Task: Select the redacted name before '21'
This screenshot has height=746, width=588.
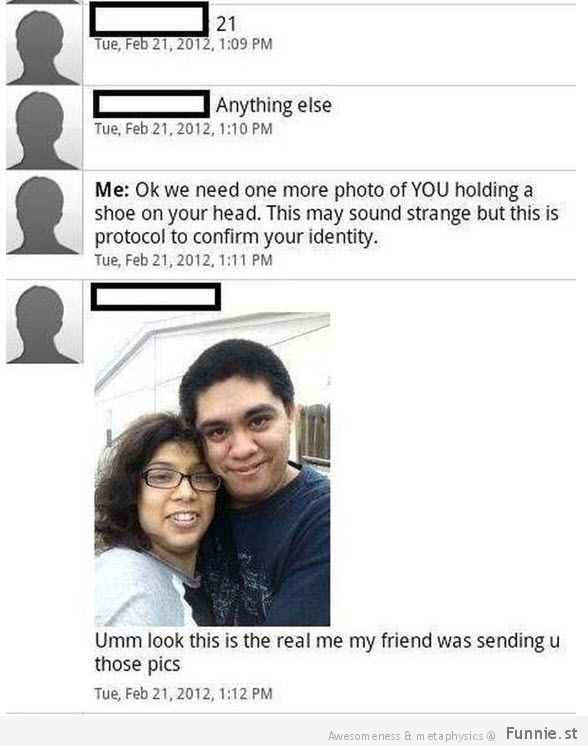Action: [149, 20]
